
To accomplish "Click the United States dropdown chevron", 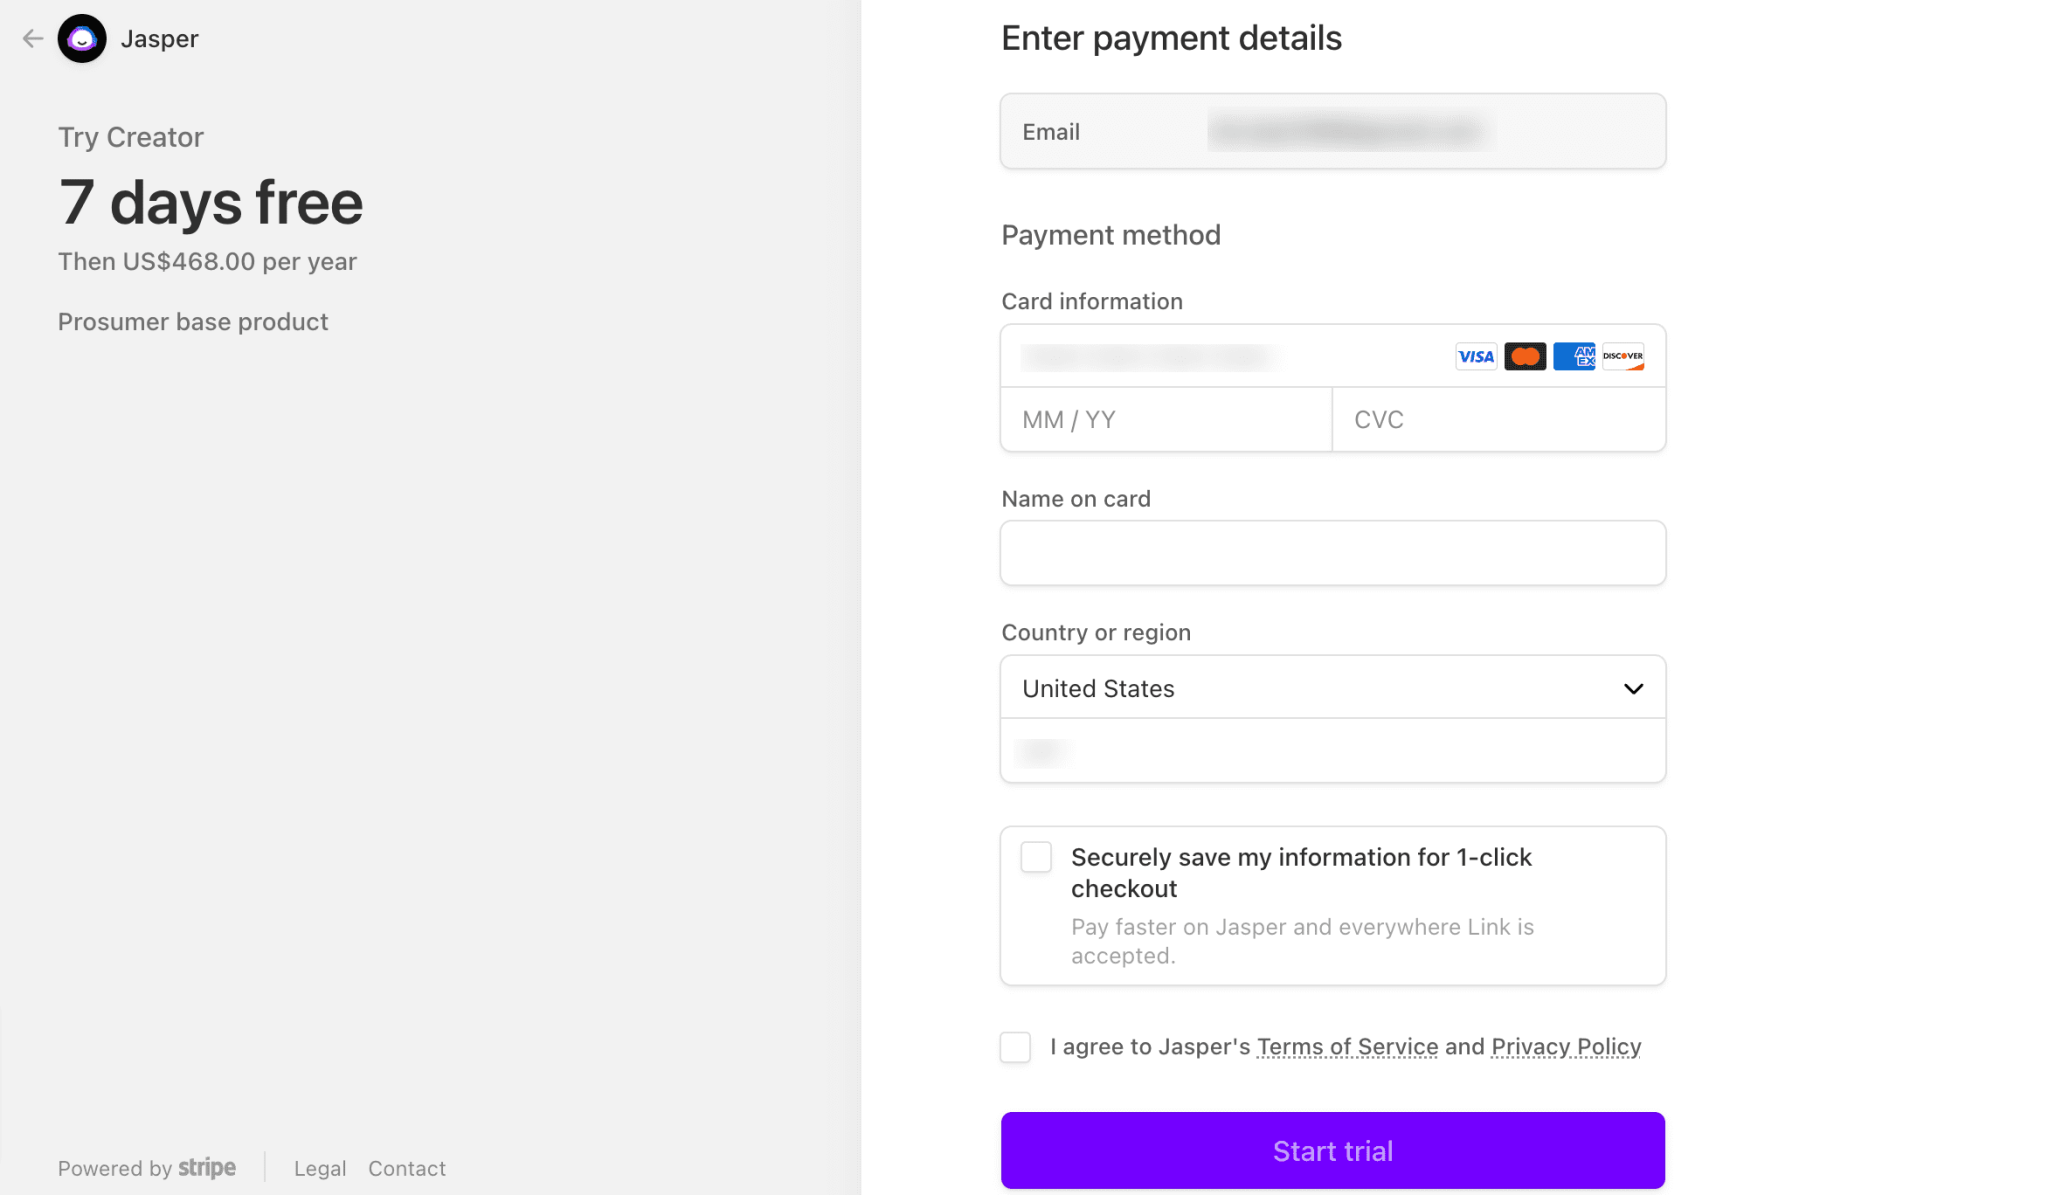I will tap(1633, 689).
